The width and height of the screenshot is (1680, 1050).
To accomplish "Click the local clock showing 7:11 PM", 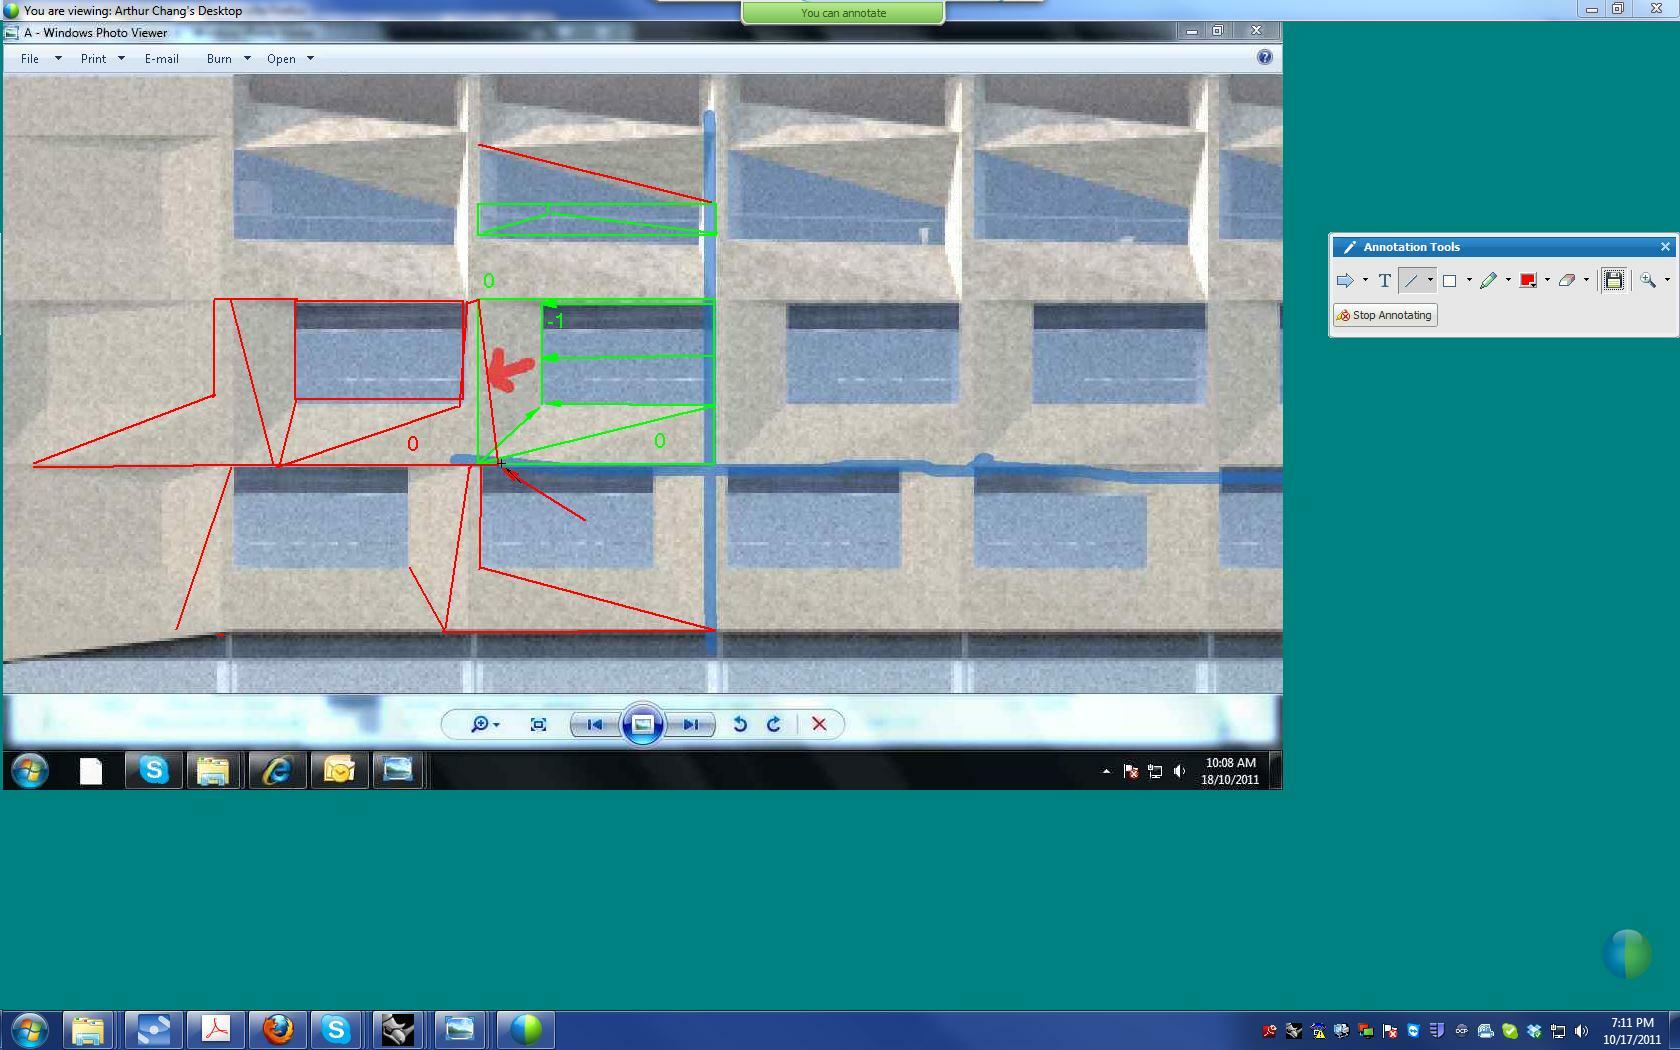I will point(1632,1031).
